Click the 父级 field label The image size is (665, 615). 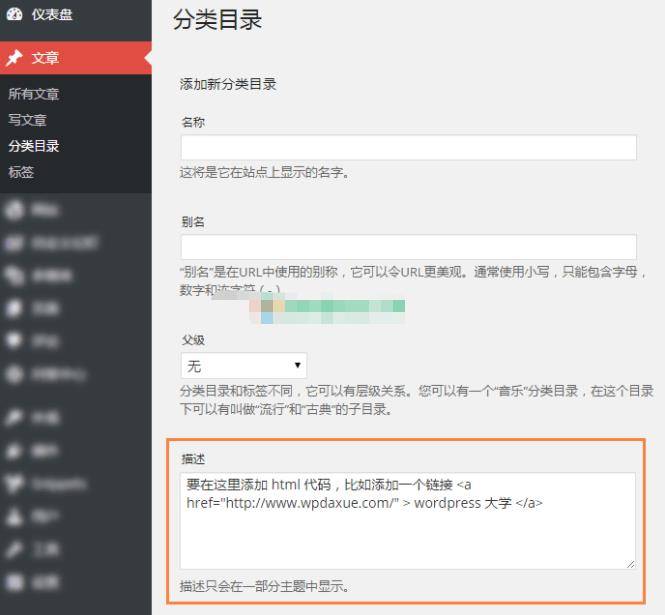click(x=193, y=340)
